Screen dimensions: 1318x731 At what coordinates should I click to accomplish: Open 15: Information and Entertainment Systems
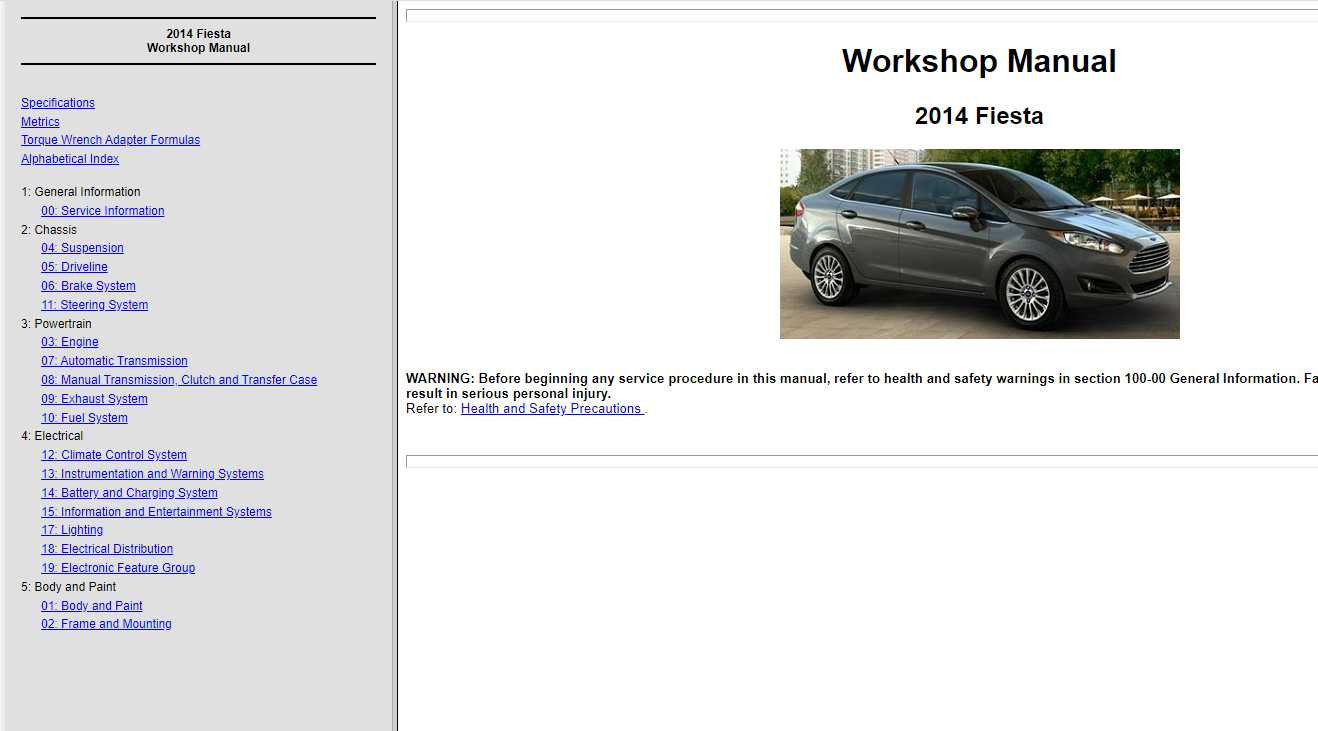[x=156, y=512]
